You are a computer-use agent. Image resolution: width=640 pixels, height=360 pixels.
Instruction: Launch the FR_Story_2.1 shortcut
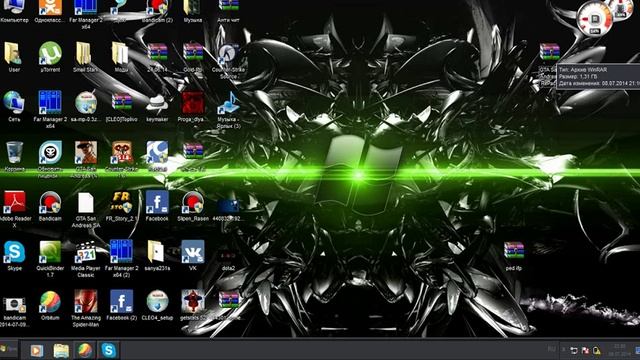click(121, 202)
